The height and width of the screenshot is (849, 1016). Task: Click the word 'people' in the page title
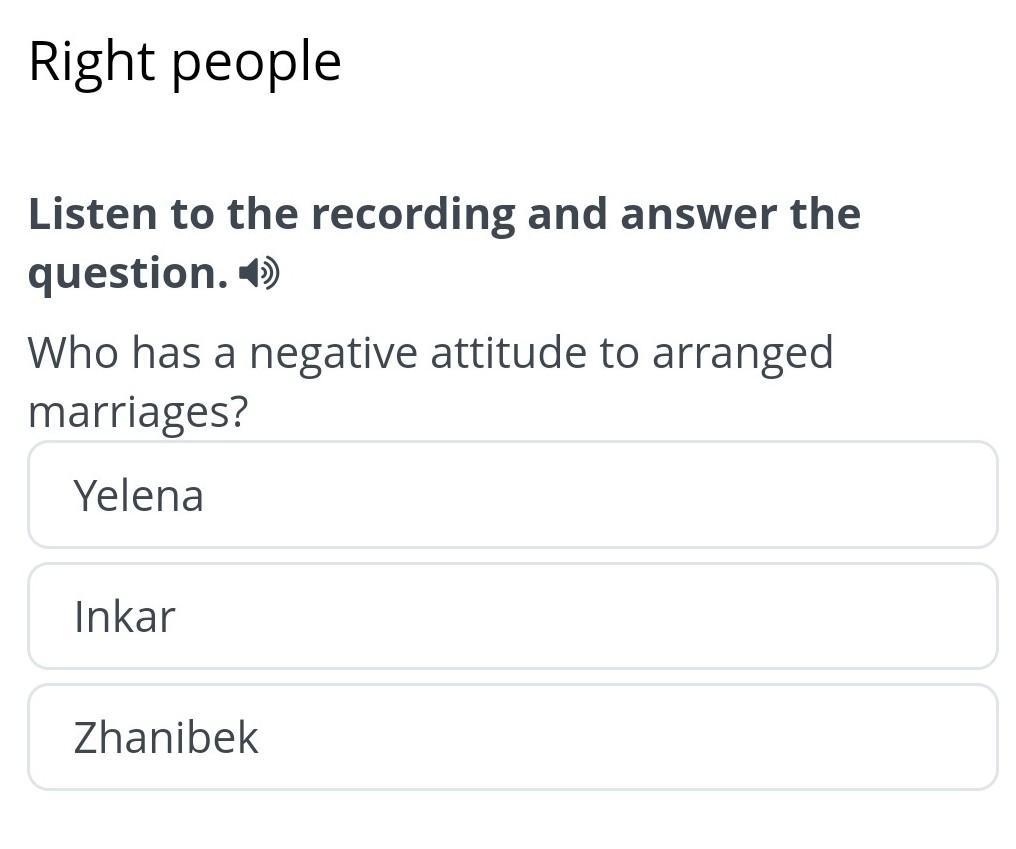[256, 64]
